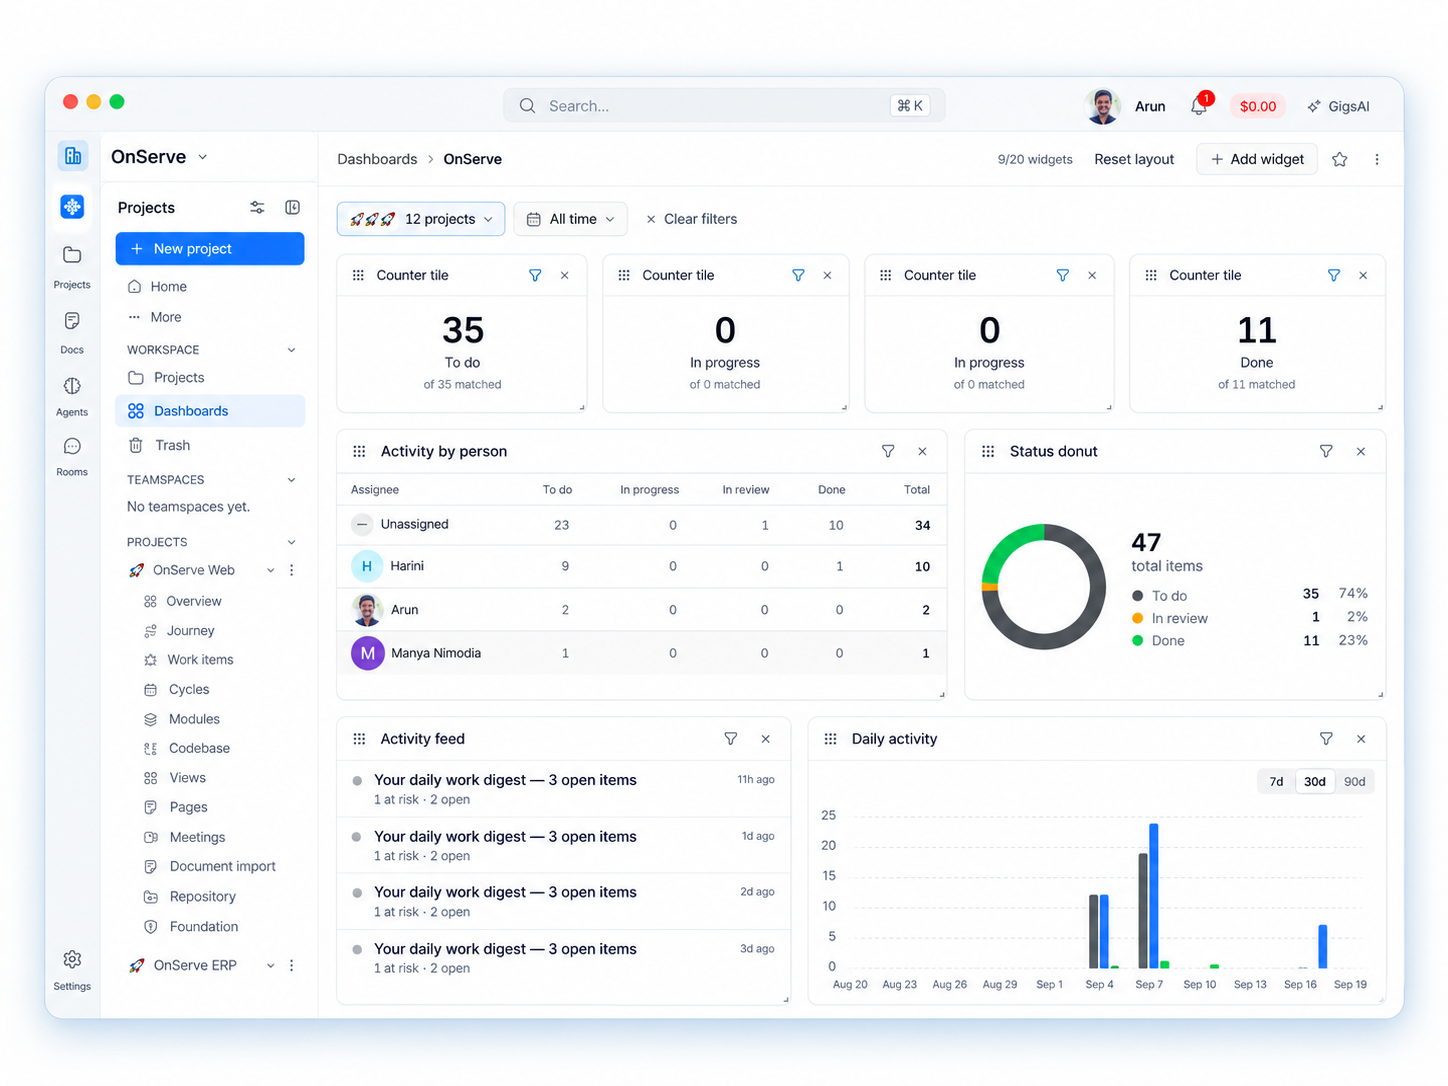The image size is (1448, 1086).
Task: Open the notifications bell
Action: 1199,106
